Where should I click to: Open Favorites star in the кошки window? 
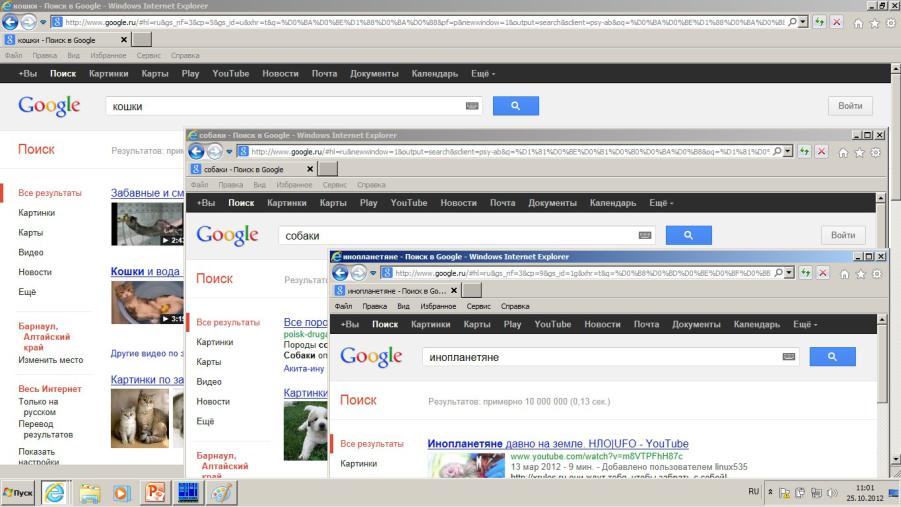874,24
